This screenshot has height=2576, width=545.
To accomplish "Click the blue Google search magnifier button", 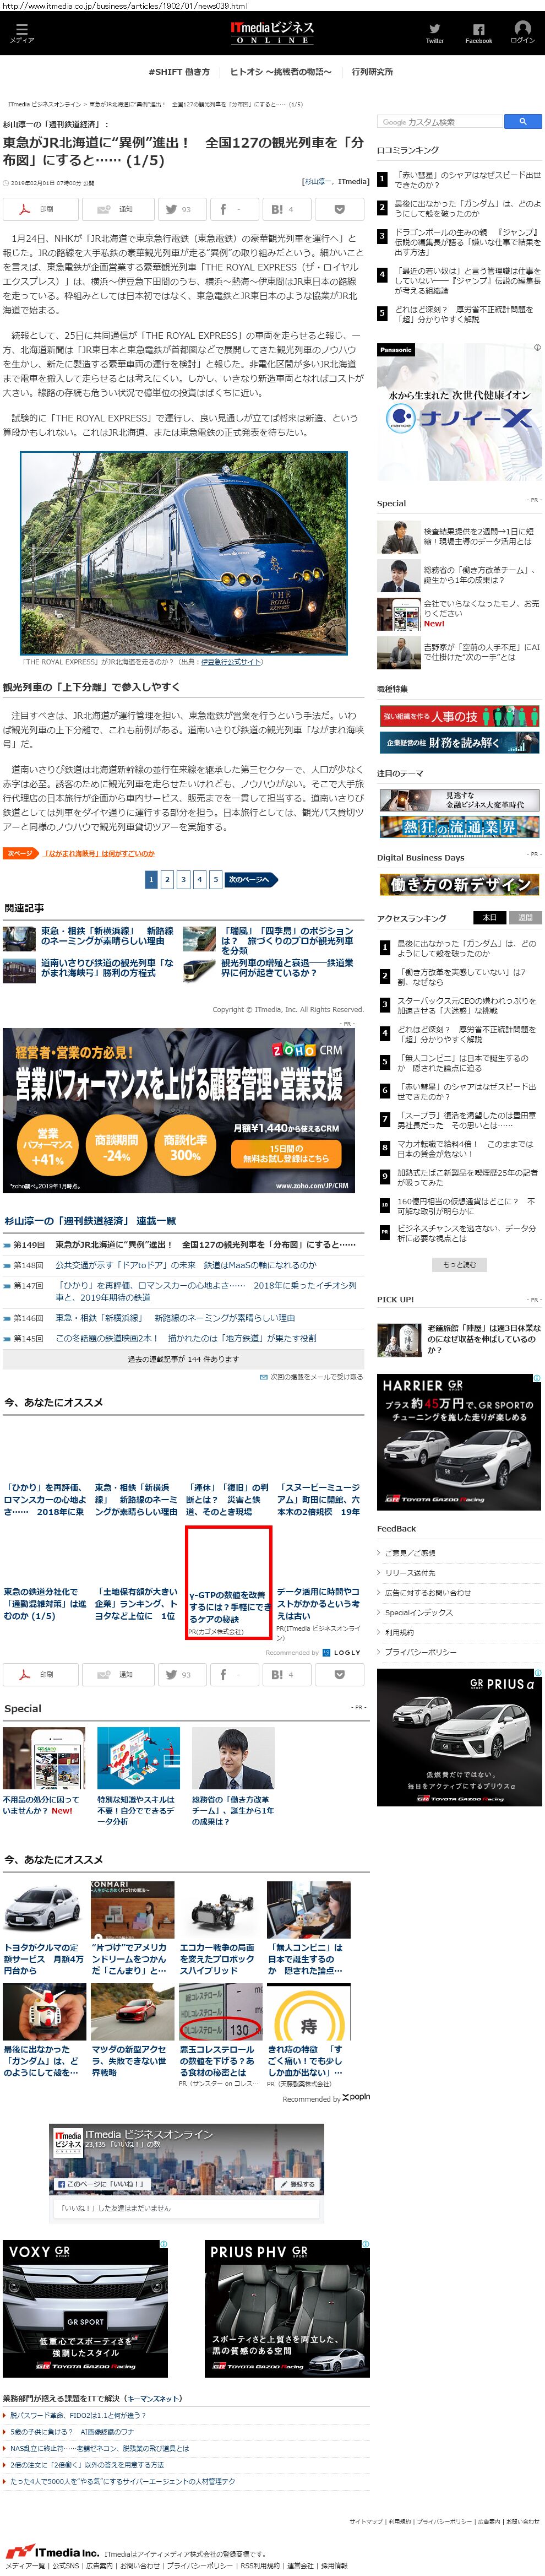I will pyautogui.click(x=523, y=122).
